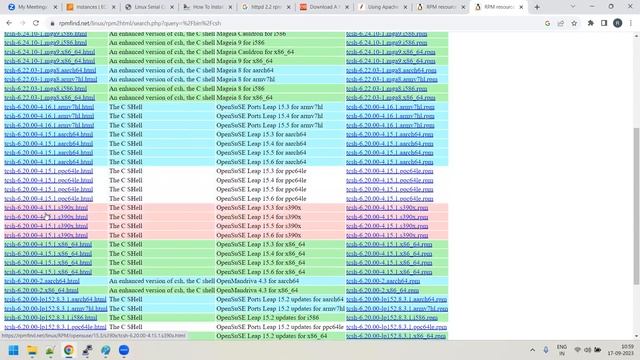Toggle the Chrome side panel
Screen dimensions: 640x360
pyautogui.click(x=604, y=23)
